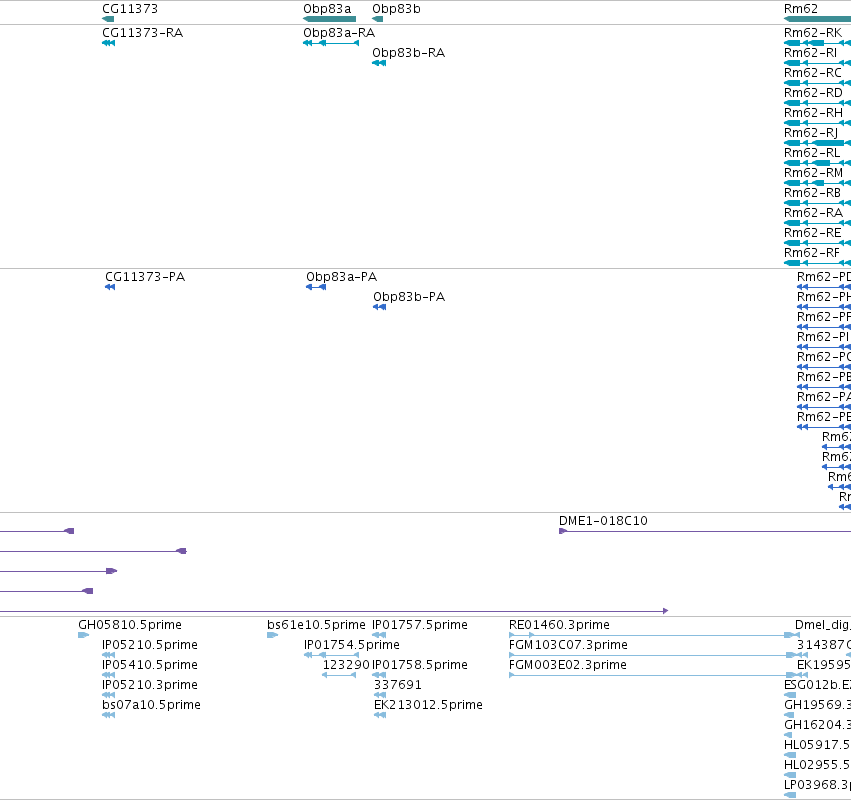Select the Obp83b-PA protein glyph
The image size is (851, 800).
click(379, 307)
